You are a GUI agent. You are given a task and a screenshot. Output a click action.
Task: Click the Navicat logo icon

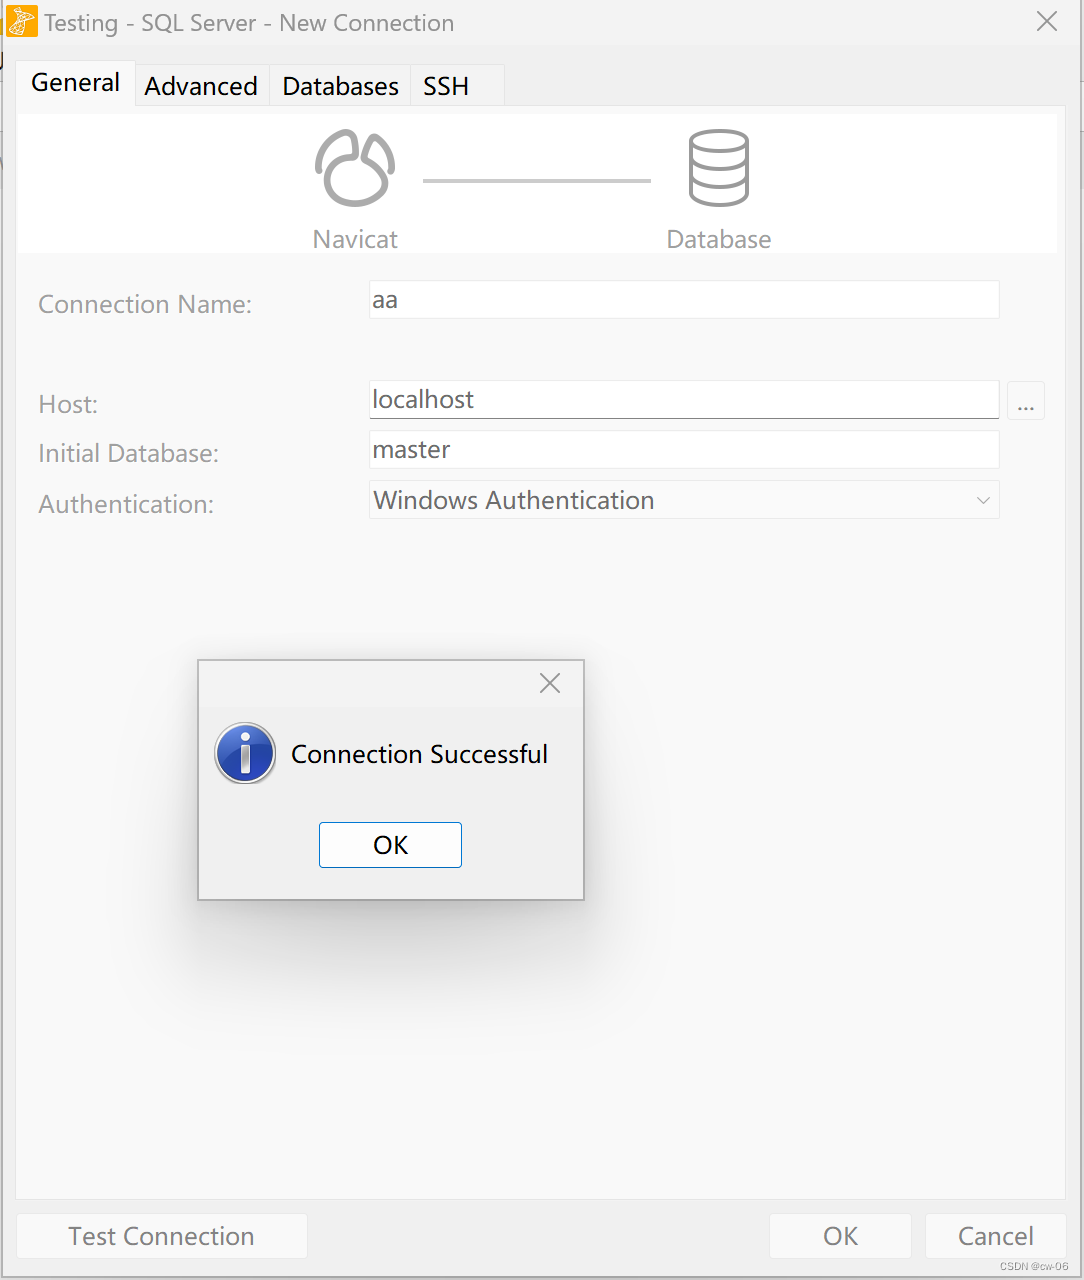pyautogui.click(x=355, y=168)
